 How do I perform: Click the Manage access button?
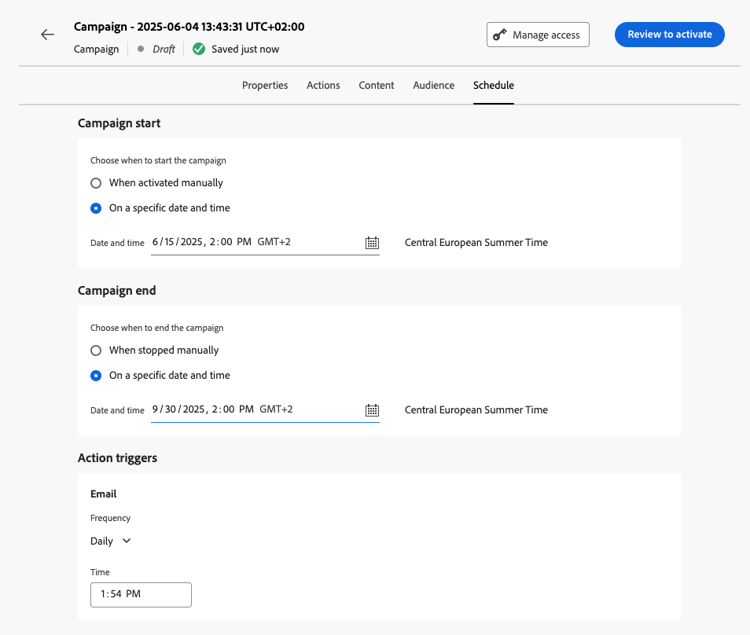point(538,35)
